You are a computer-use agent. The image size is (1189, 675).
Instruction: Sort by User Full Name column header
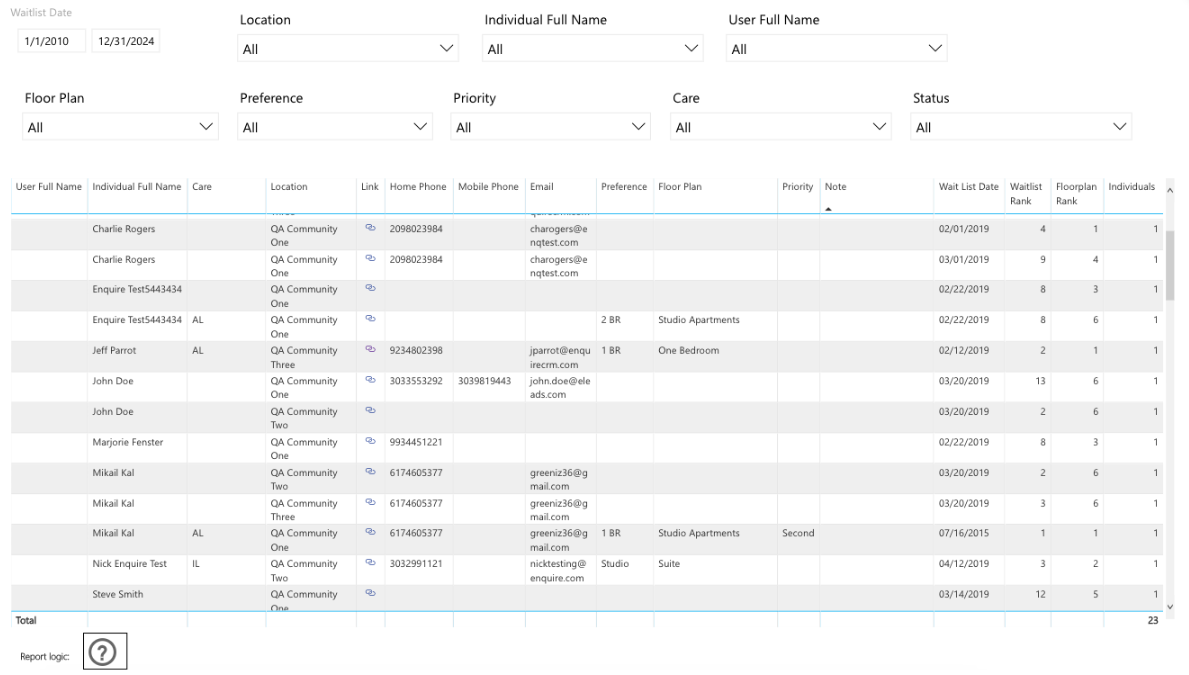49,187
